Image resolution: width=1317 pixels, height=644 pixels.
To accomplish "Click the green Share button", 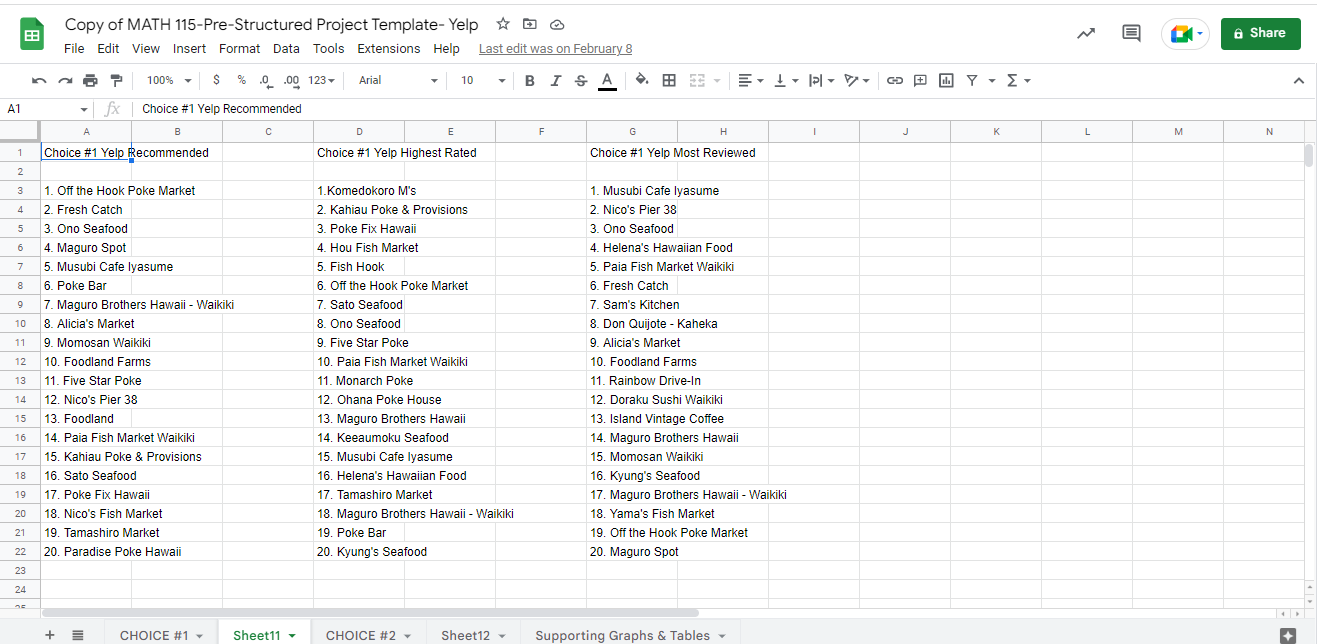I will pos(1261,33).
